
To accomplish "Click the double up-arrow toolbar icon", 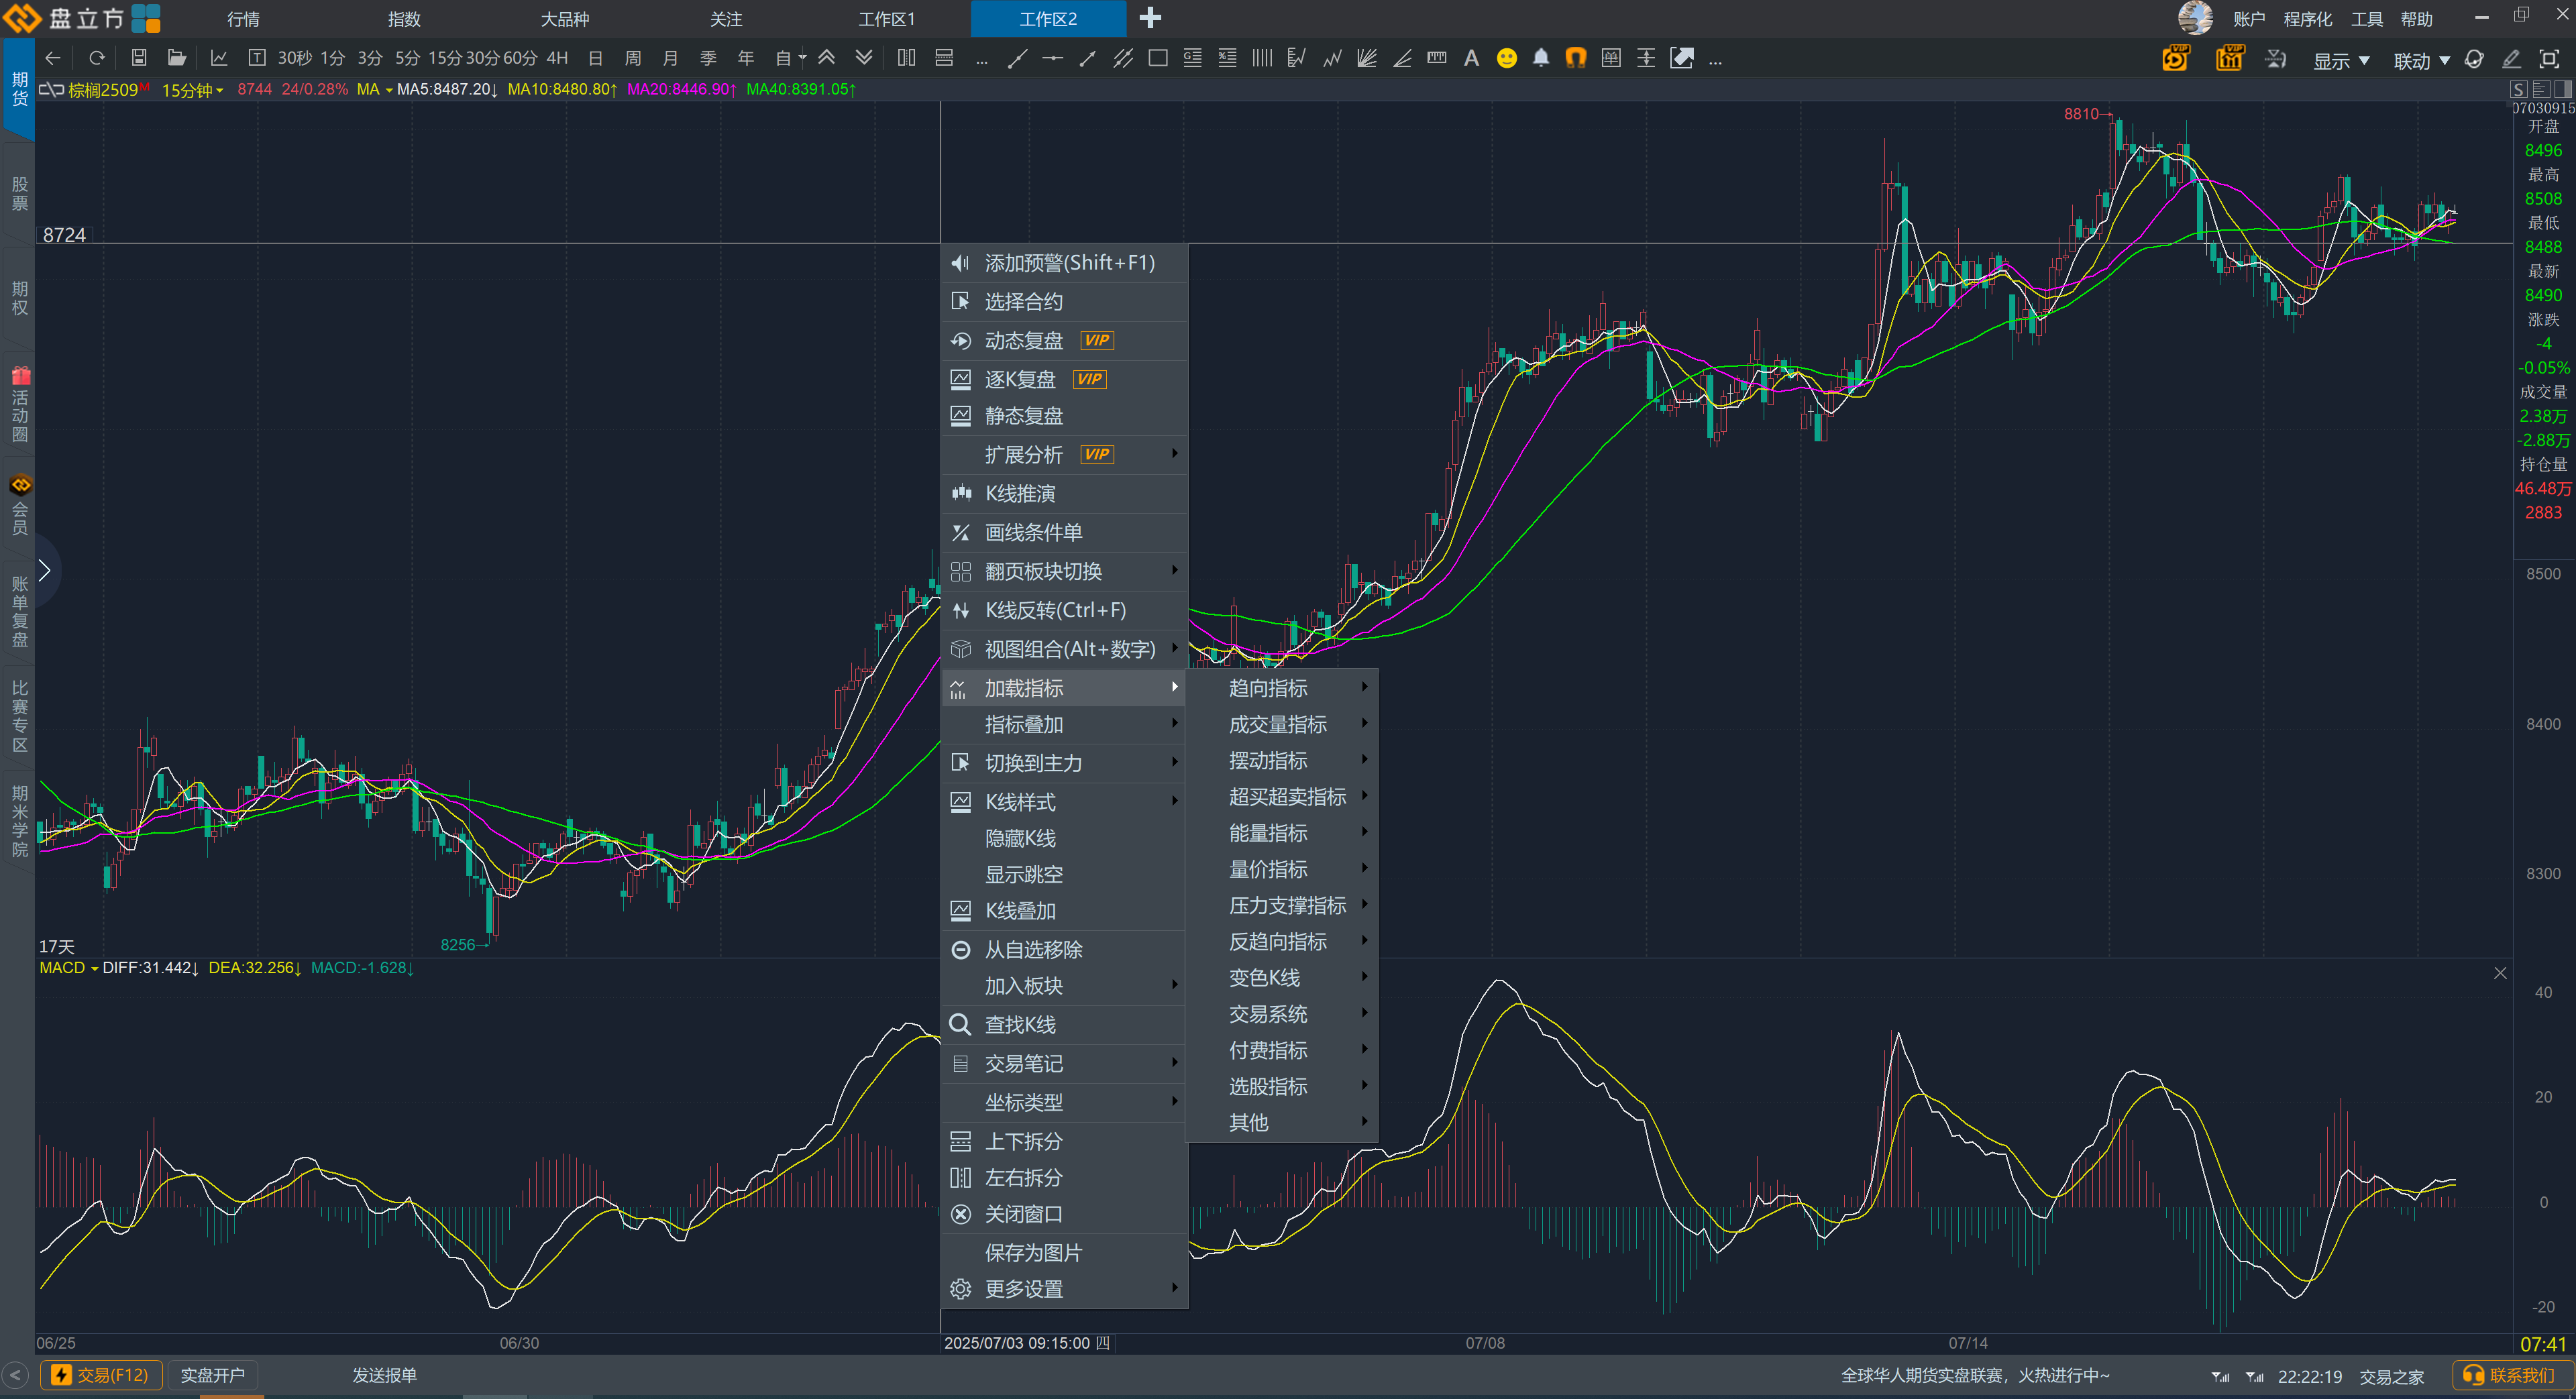I will 827,58.
